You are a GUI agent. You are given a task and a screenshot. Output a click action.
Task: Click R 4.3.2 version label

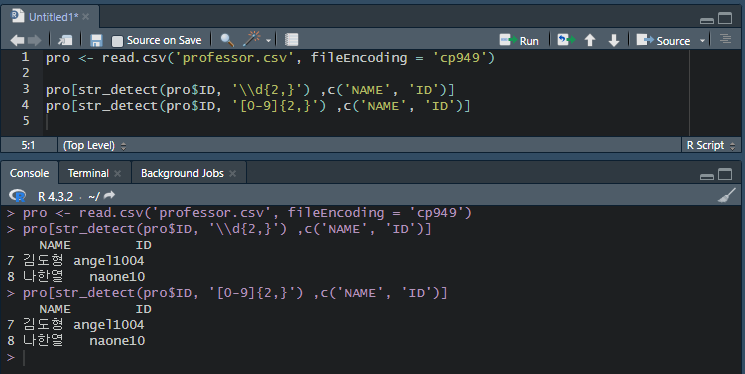coord(55,196)
